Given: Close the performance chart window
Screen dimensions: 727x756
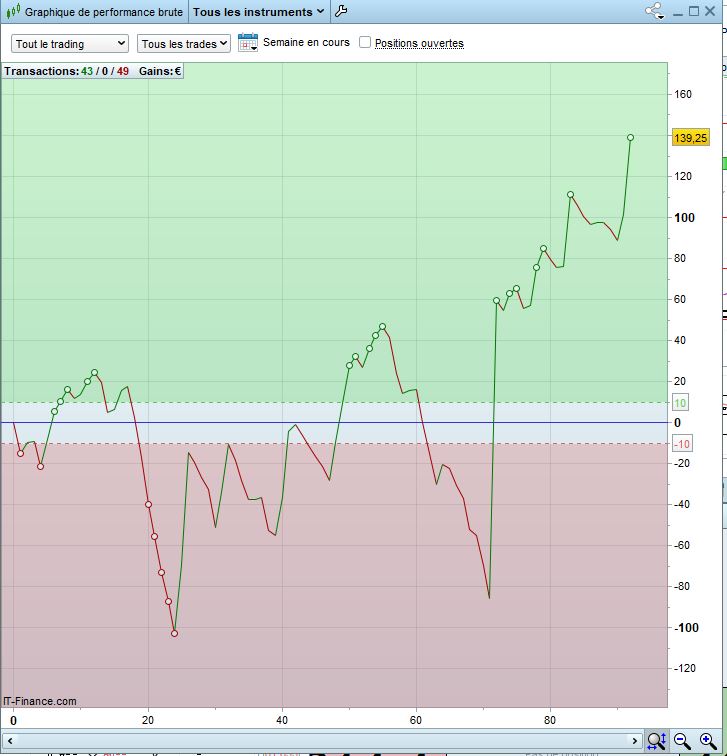Looking at the screenshot, I should point(710,11).
